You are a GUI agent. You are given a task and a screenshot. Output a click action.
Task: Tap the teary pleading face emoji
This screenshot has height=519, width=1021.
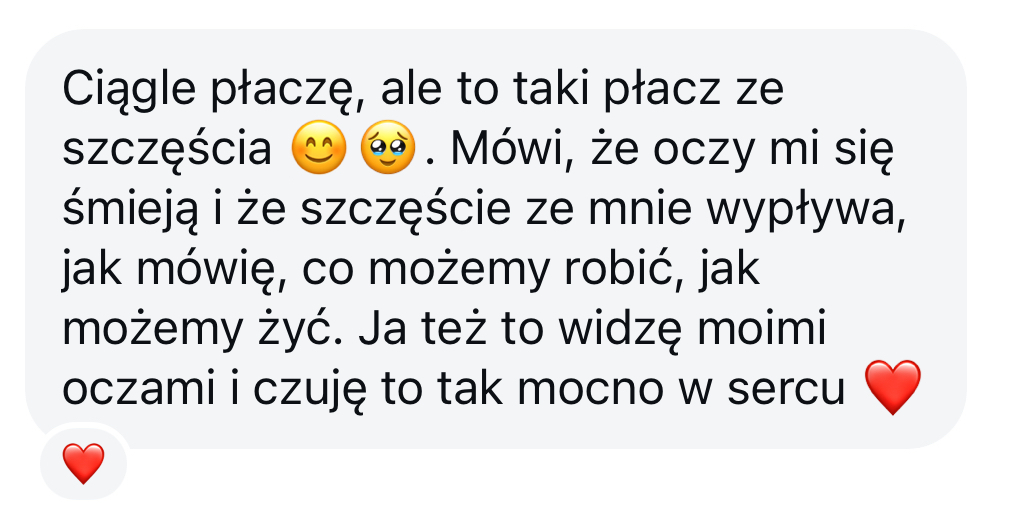pyautogui.click(x=388, y=147)
